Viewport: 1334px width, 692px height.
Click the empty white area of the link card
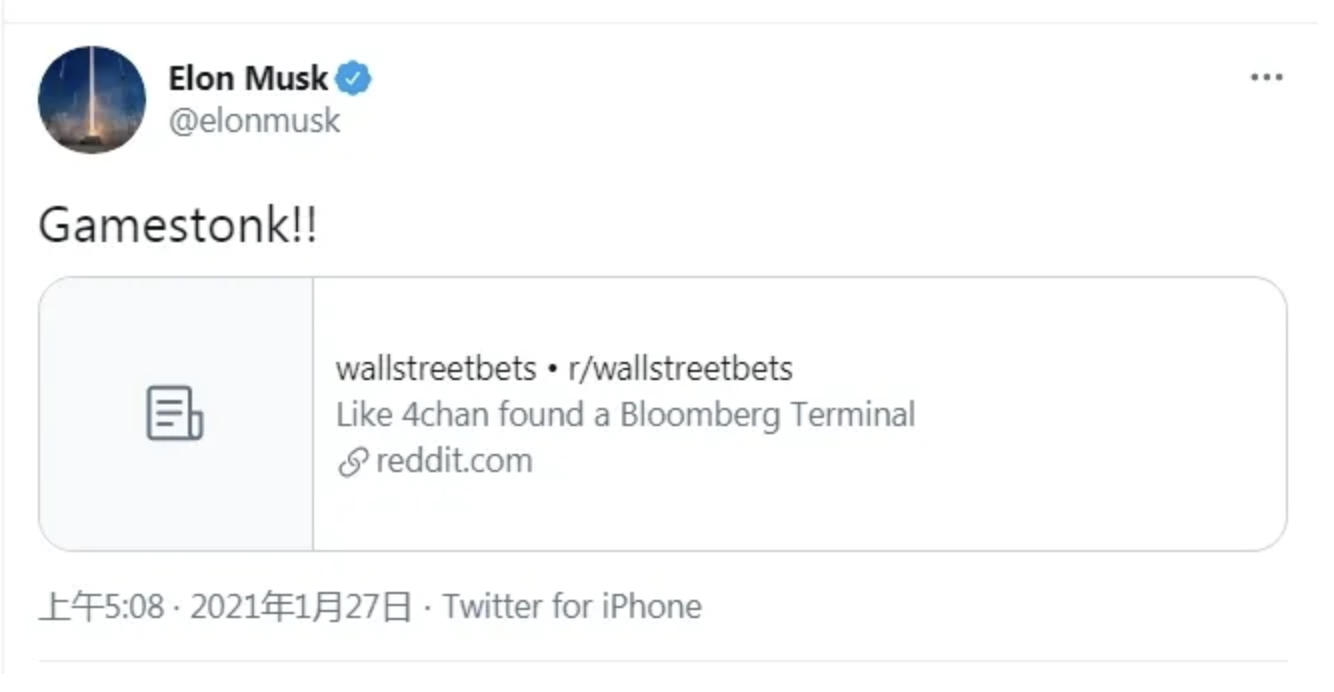(1050, 480)
